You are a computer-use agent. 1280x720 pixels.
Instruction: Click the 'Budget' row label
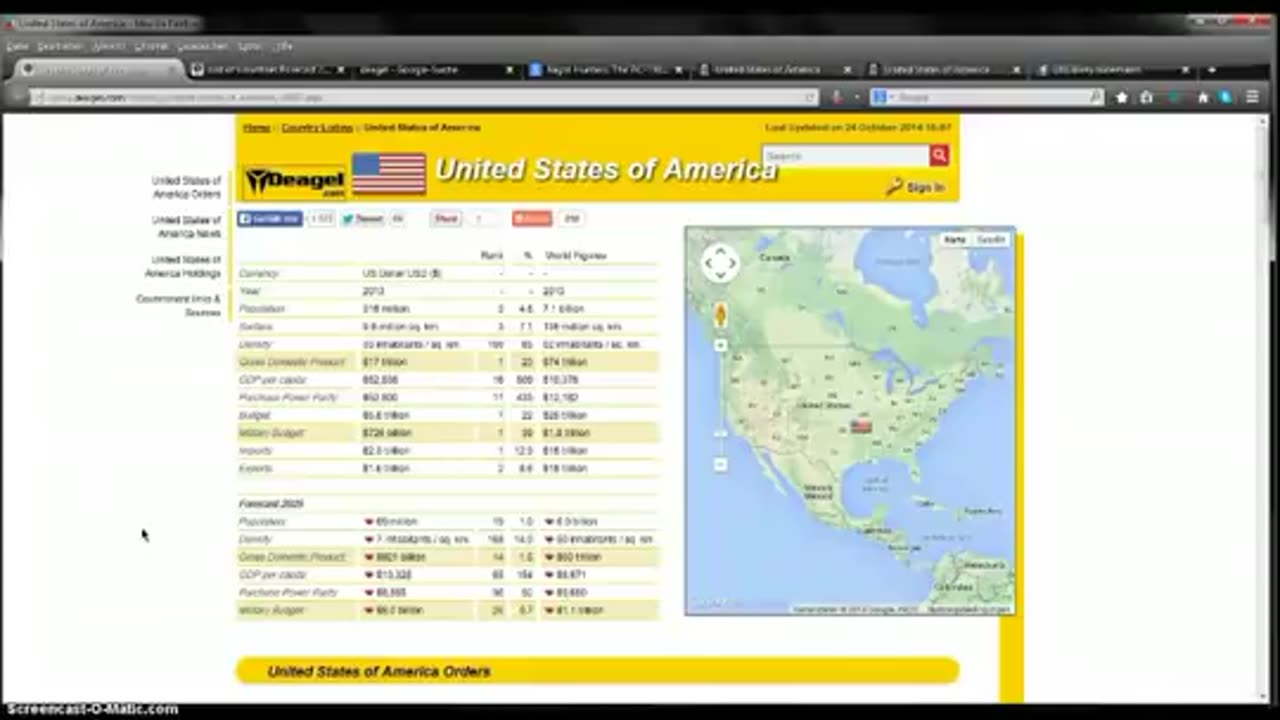[x=254, y=415]
